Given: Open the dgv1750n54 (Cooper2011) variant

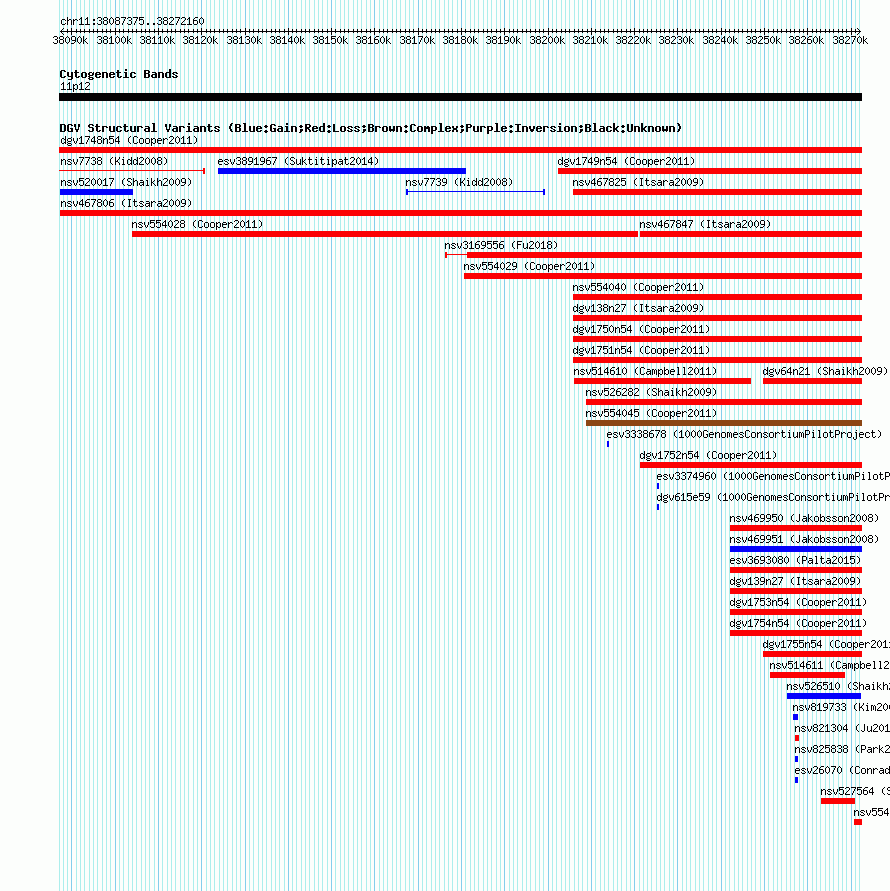Looking at the screenshot, I should [641, 330].
